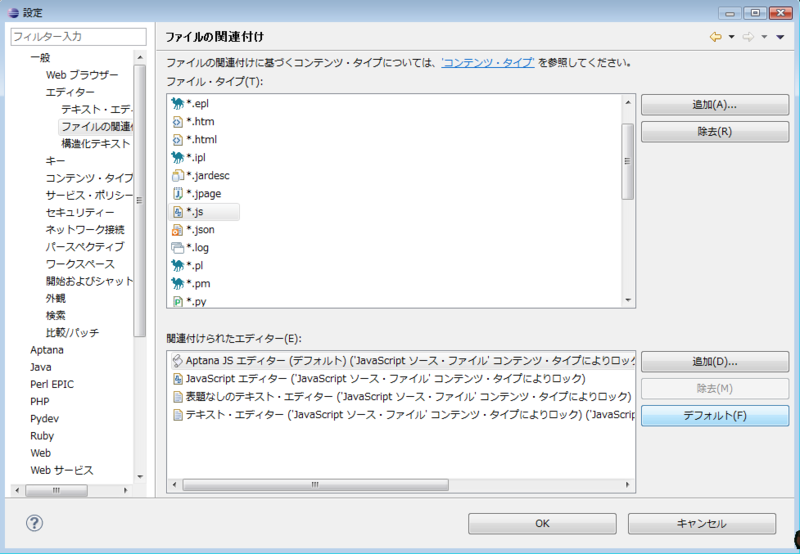The width and height of the screenshot is (800, 554).
Task: Click the script icon beside *.js
Action: (x=178, y=211)
